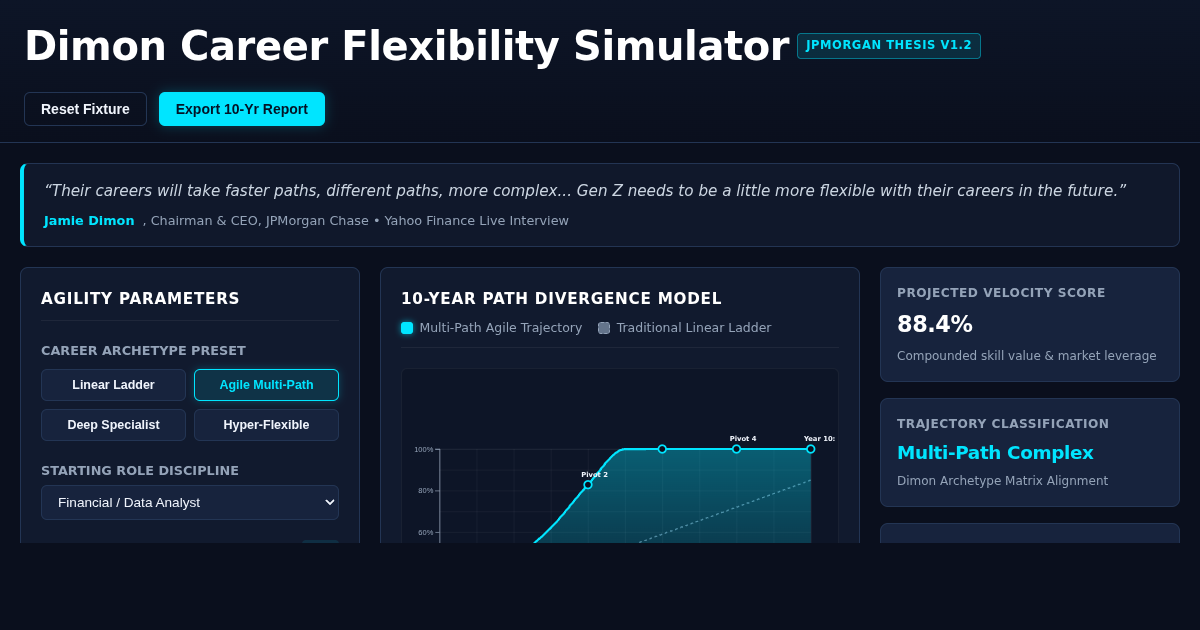Toggle the Traditional Linear Ladder legend swatch
The width and height of the screenshot is (1200, 630).
(x=604, y=328)
